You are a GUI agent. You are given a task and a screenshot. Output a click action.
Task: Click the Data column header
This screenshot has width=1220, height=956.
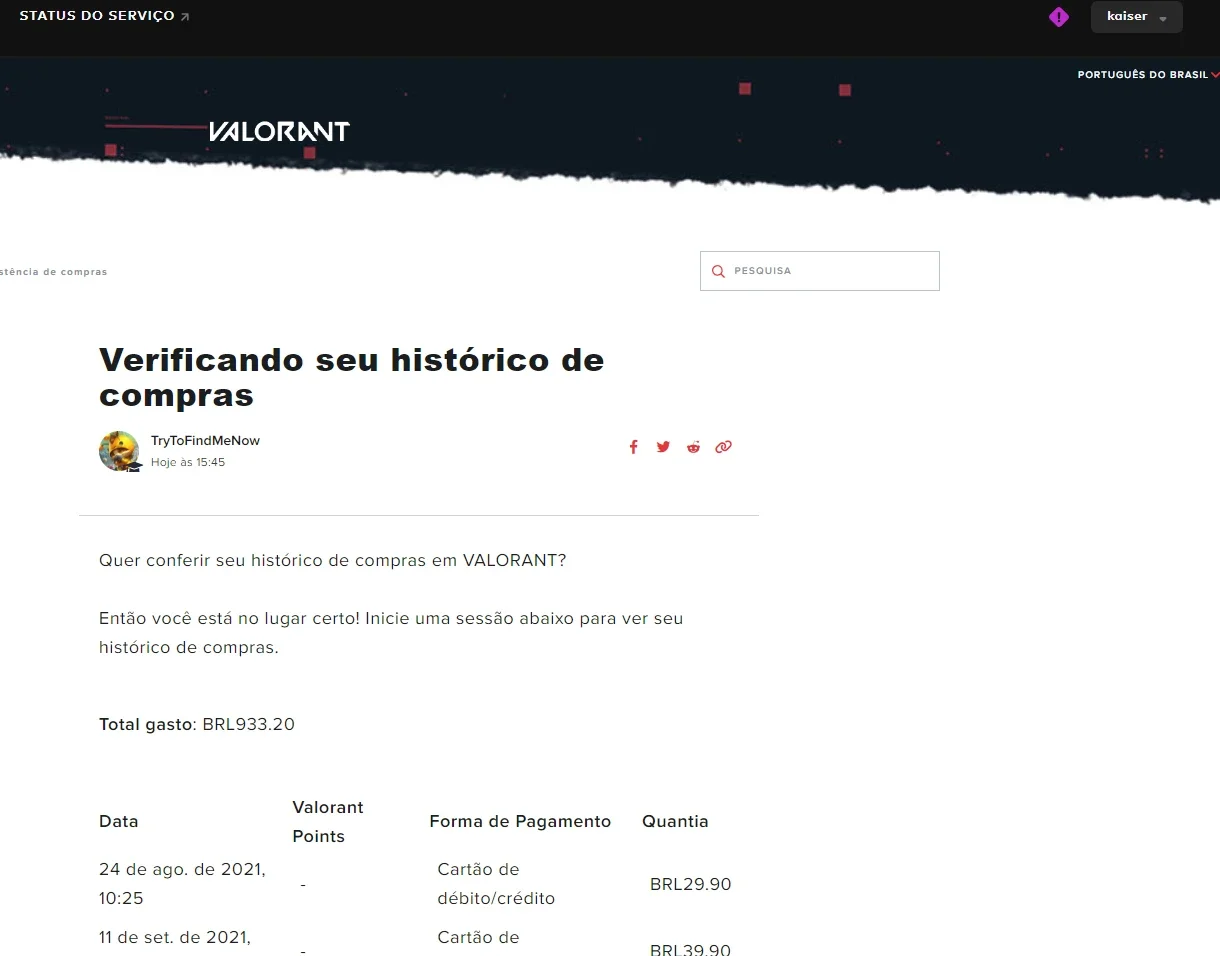tap(119, 822)
